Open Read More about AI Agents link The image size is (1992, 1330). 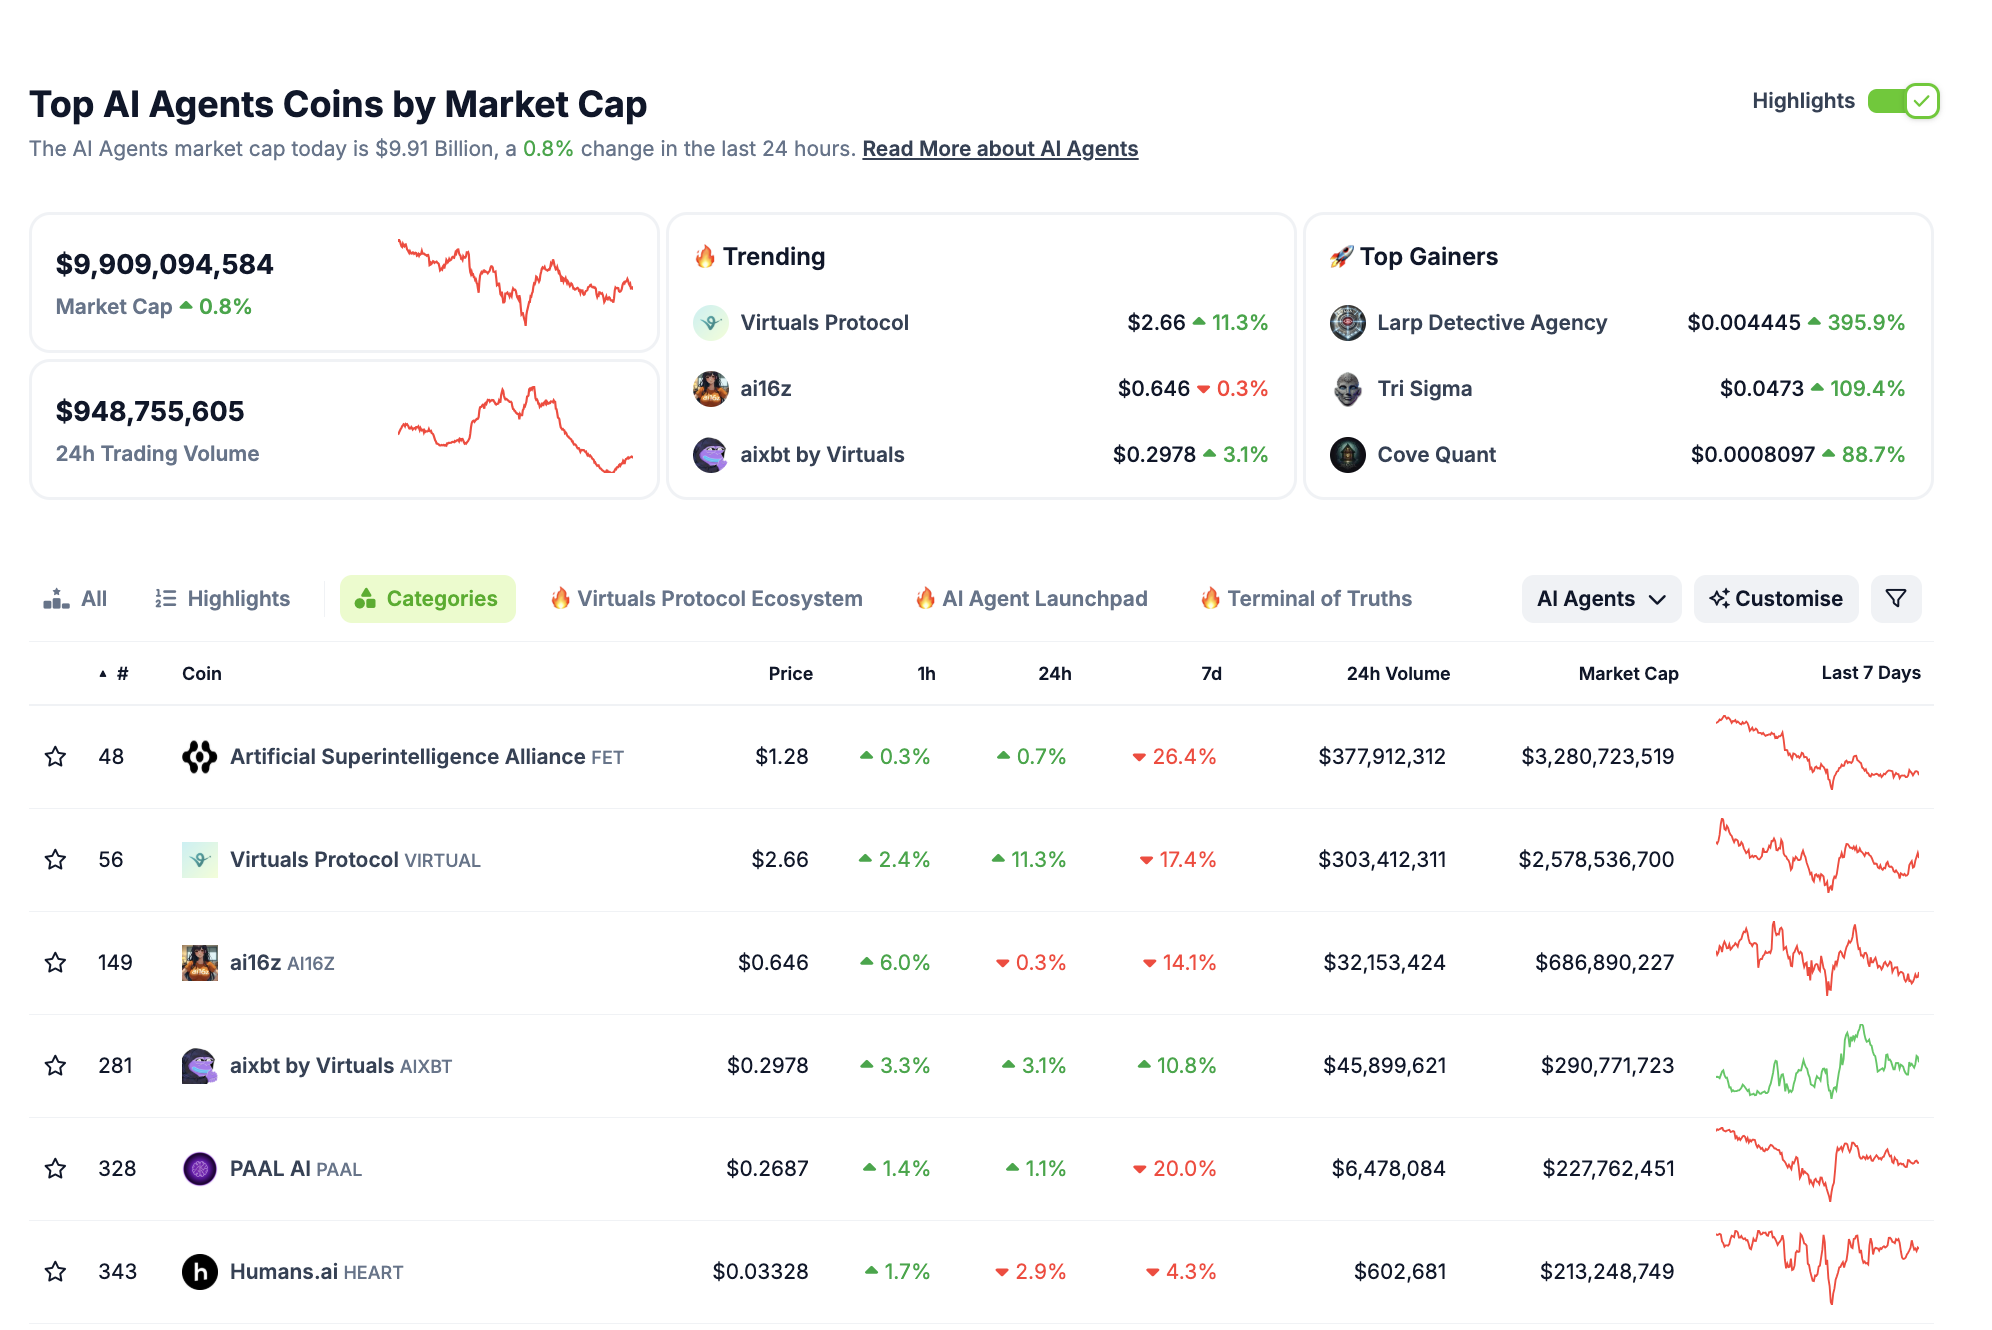(999, 149)
